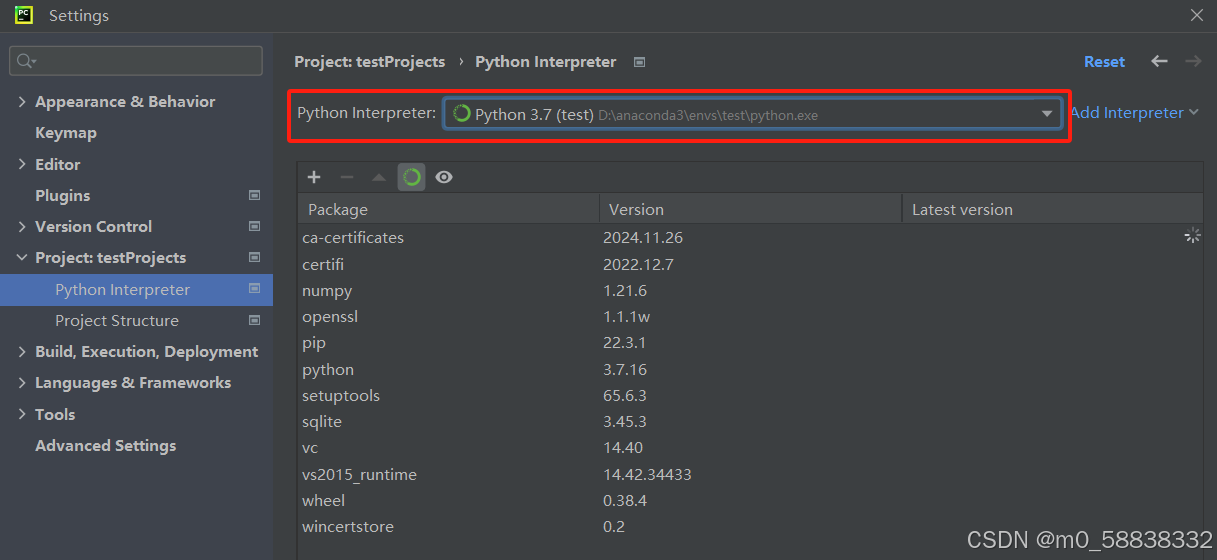This screenshot has height=560, width=1217.
Task: Go forward with the right arrow icon
Action: [1193, 61]
